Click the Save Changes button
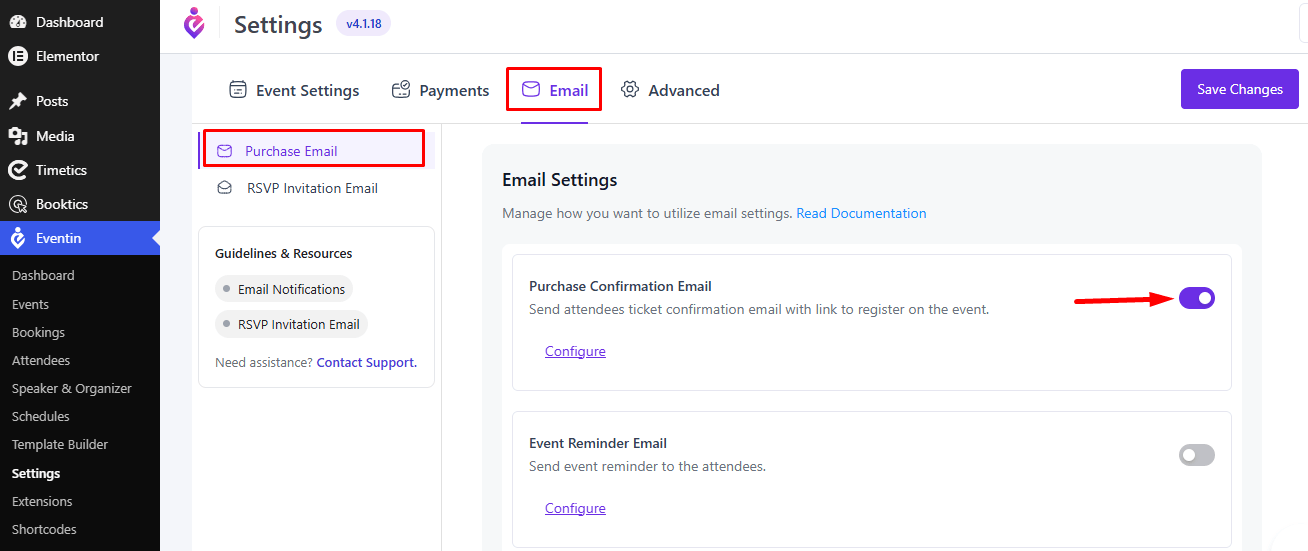This screenshot has width=1308, height=551. click(1240, 89)
